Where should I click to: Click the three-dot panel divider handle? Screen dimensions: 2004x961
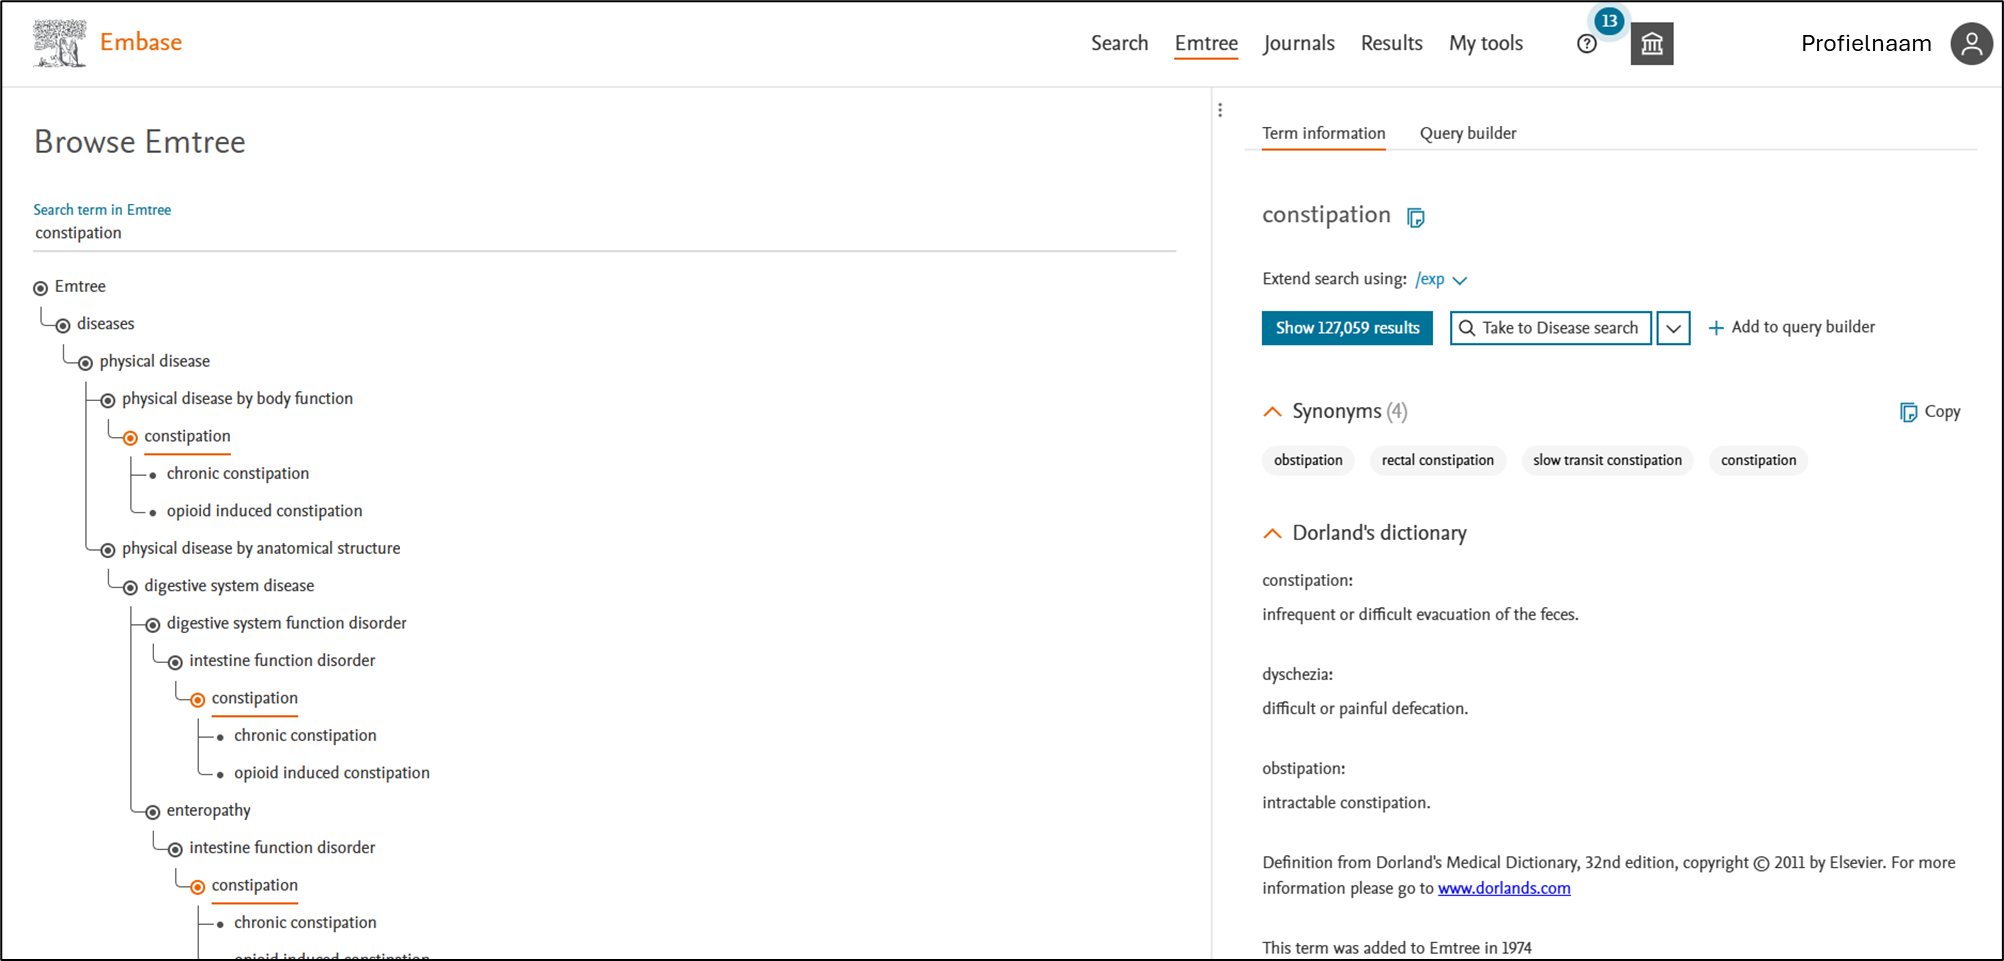pos(1220,110)
